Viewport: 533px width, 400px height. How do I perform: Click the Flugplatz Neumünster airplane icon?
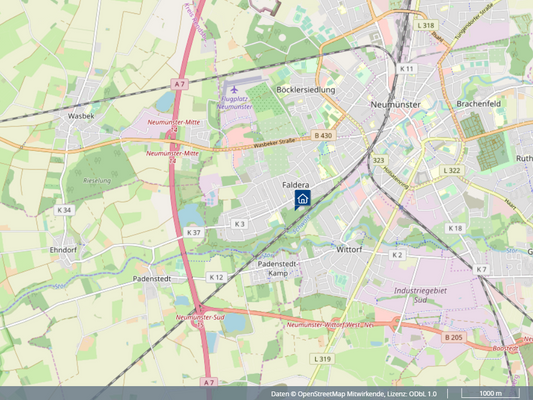tap(234, 90)
